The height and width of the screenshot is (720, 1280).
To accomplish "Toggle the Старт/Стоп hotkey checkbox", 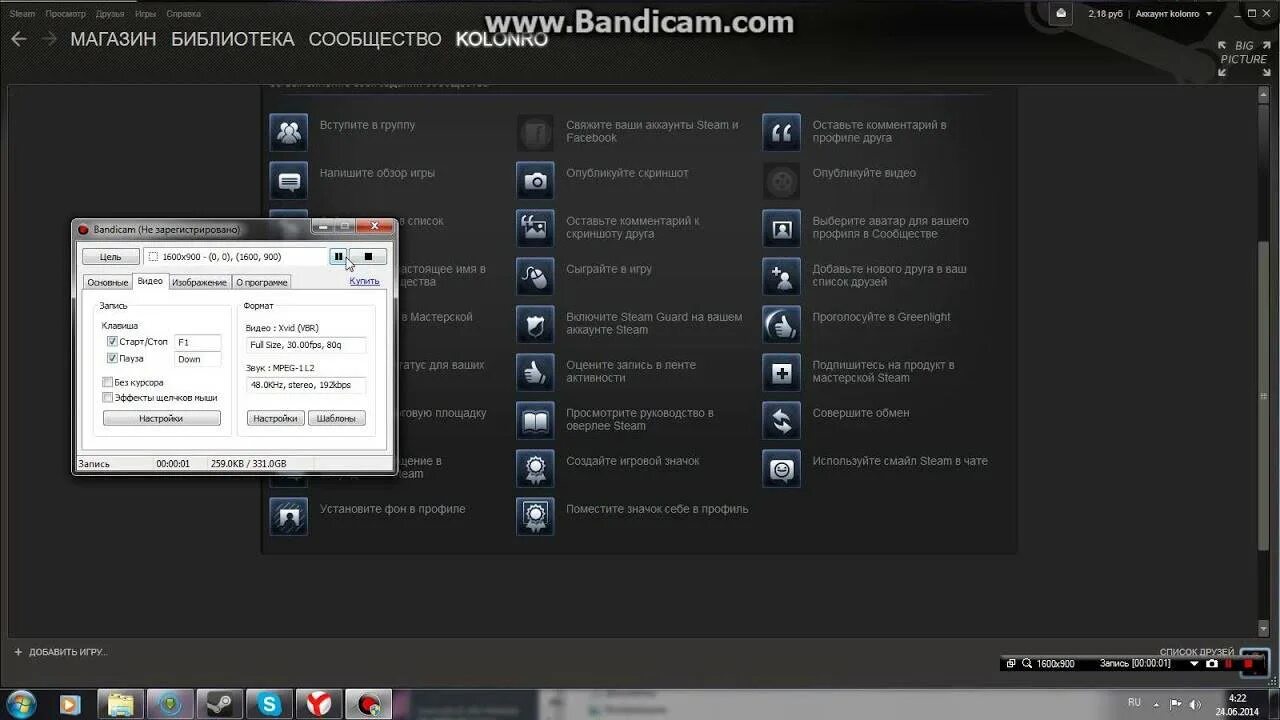I will pos(112,342).
